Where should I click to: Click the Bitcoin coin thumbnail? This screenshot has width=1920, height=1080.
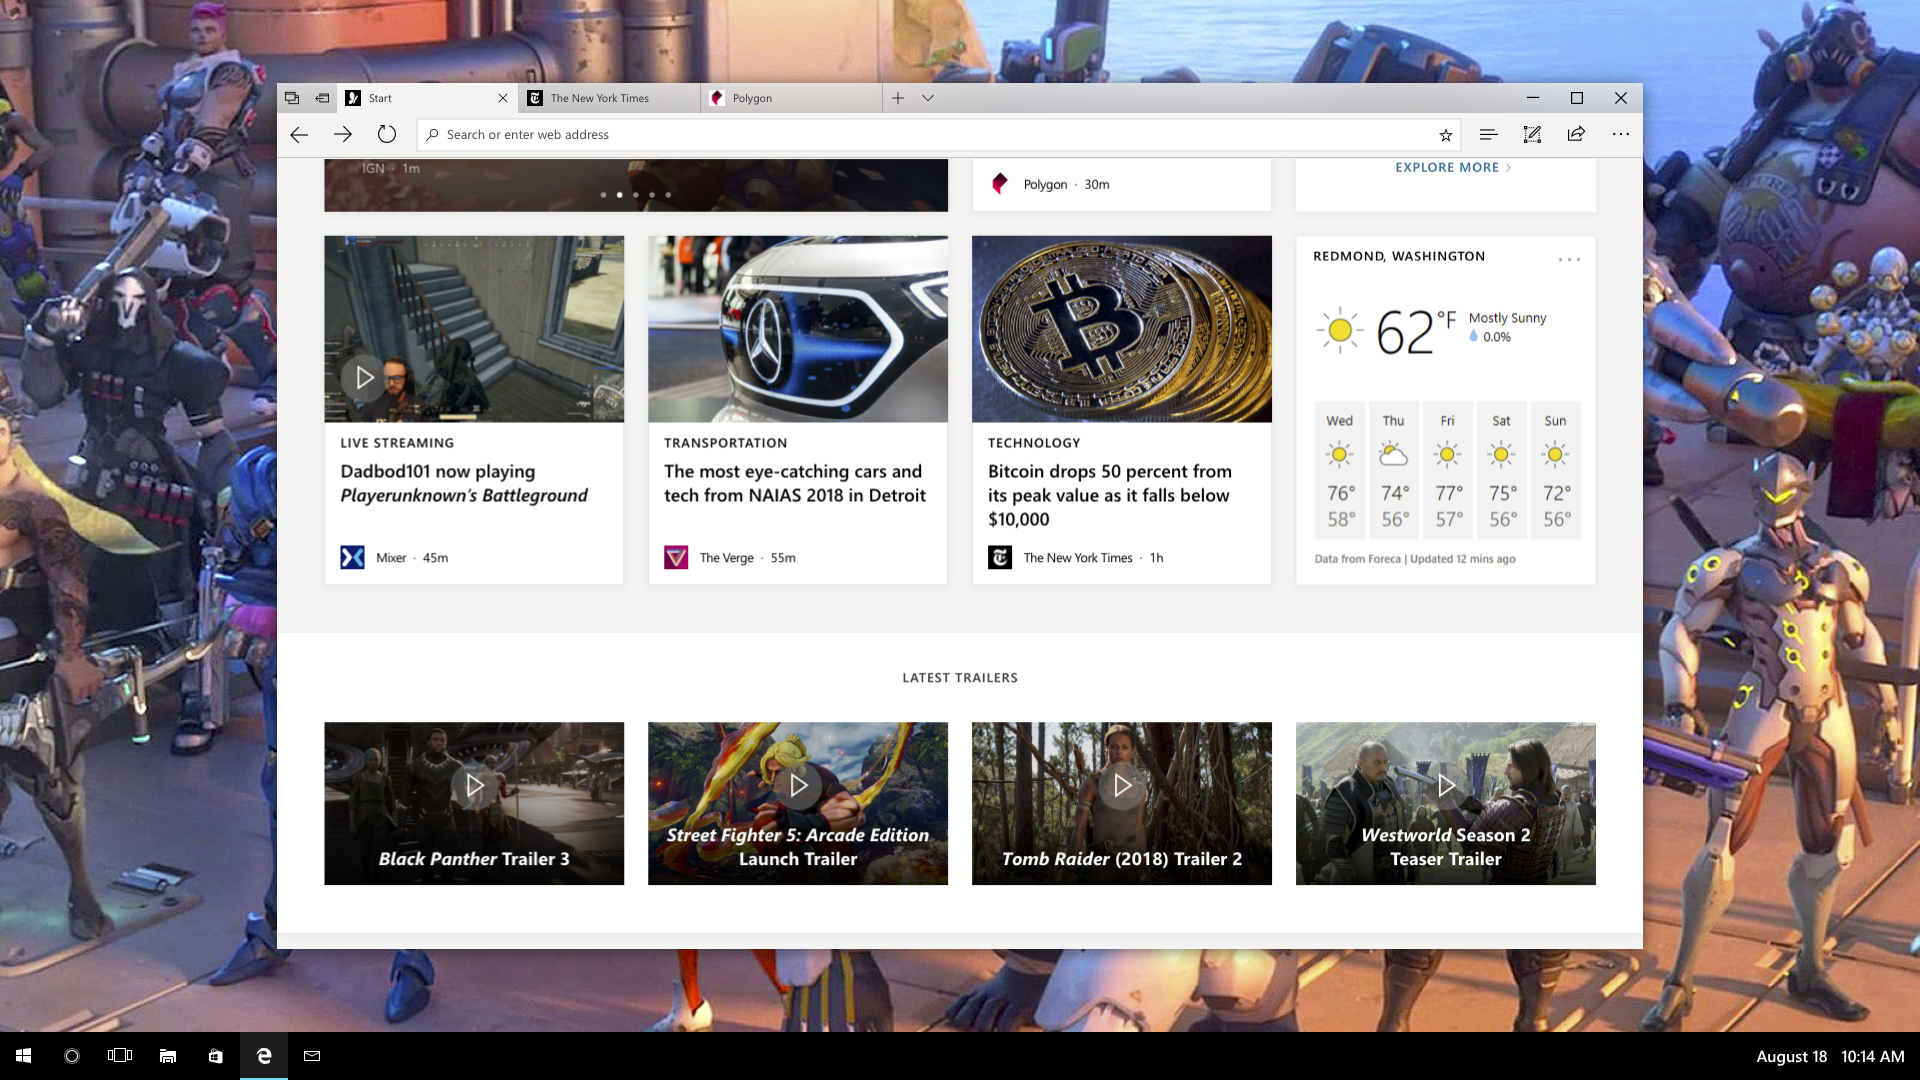[x=1122, y=329]
